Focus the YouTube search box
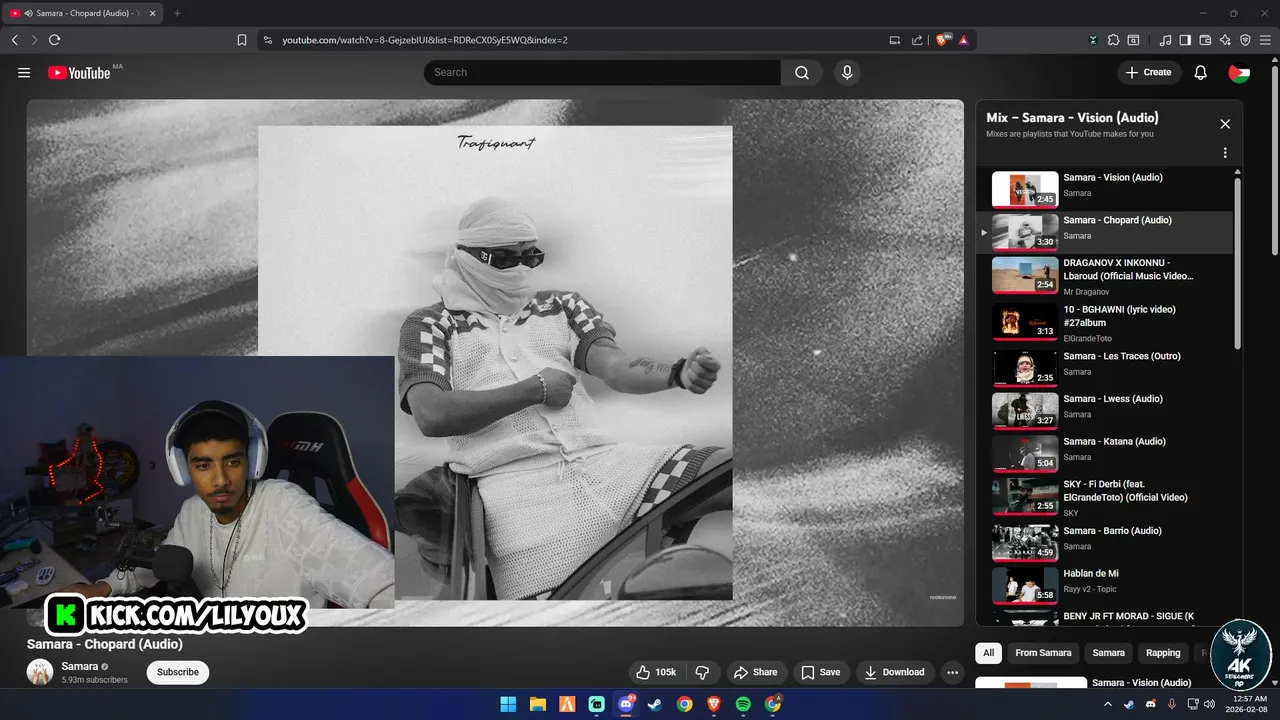This screenshot has height=720, width=1280. pos(602,72)
